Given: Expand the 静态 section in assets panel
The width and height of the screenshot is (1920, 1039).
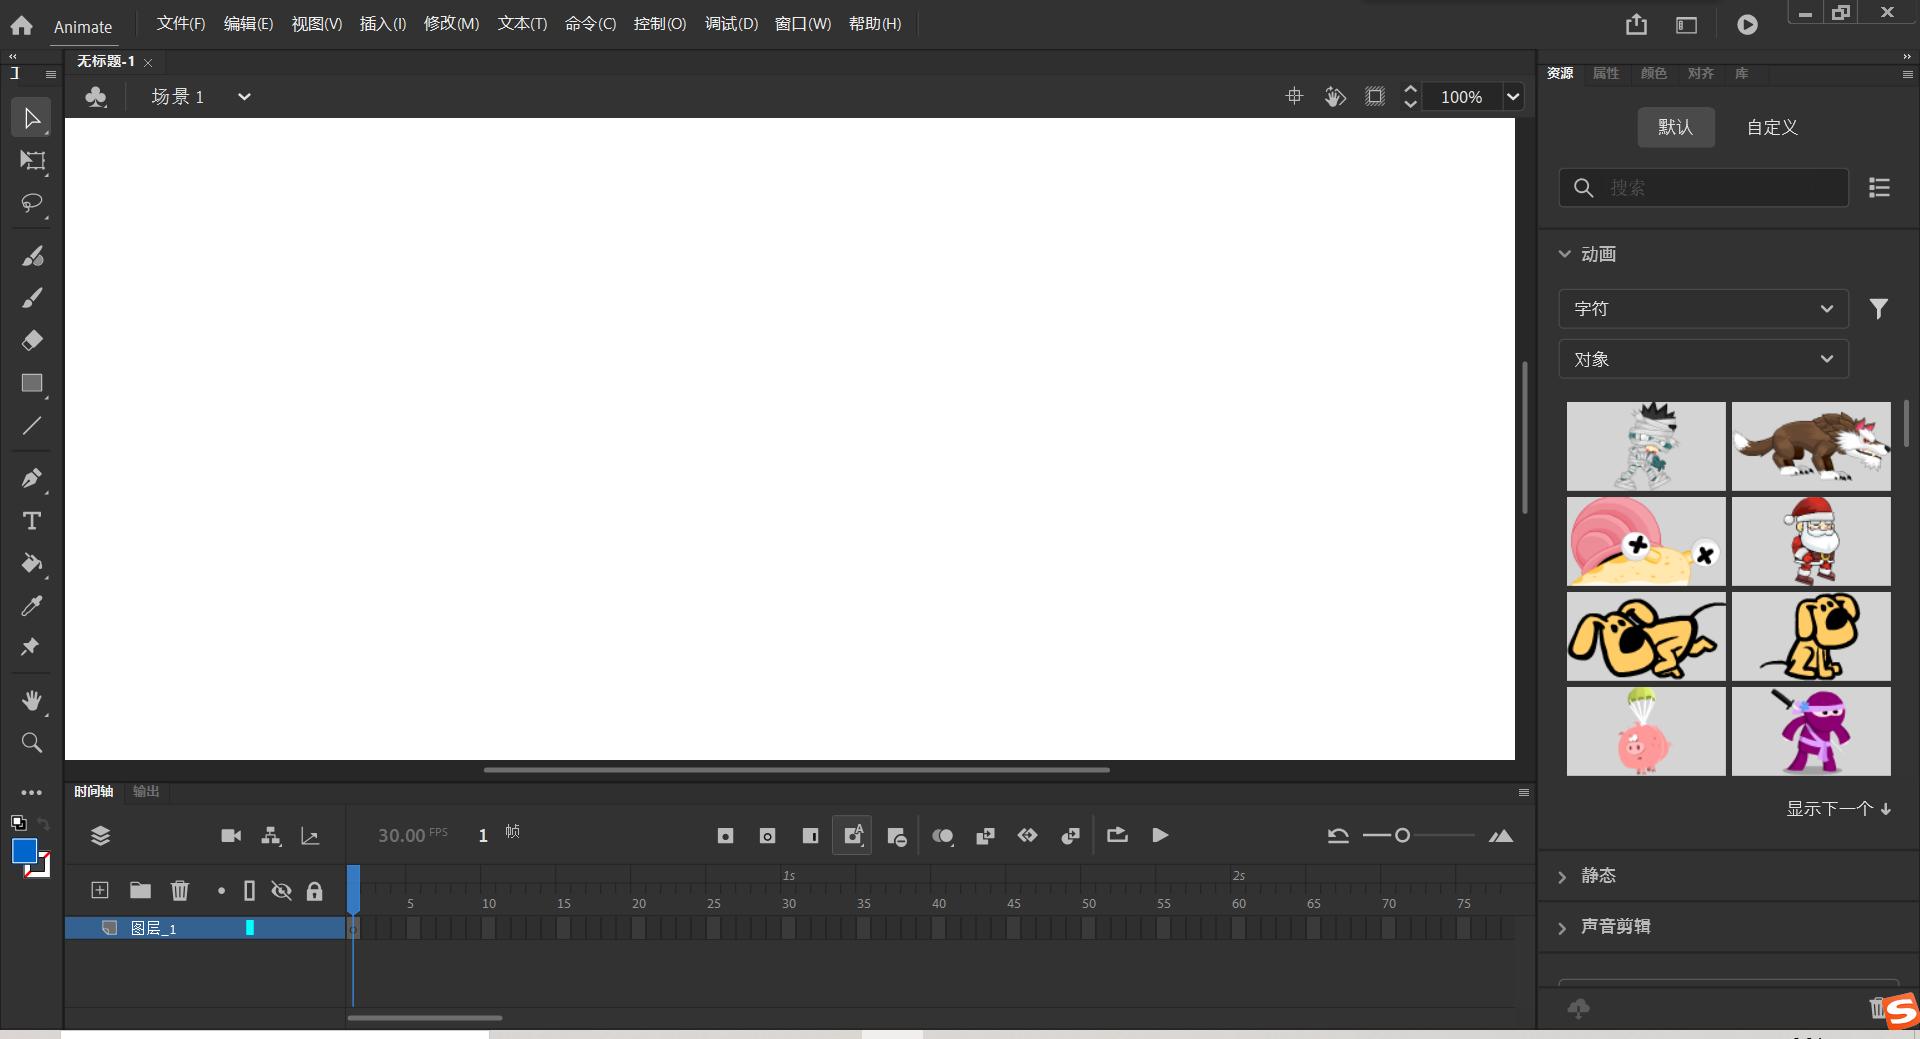Looking at the screenshot, I should pyautogui.click(x=1597, y=875).
